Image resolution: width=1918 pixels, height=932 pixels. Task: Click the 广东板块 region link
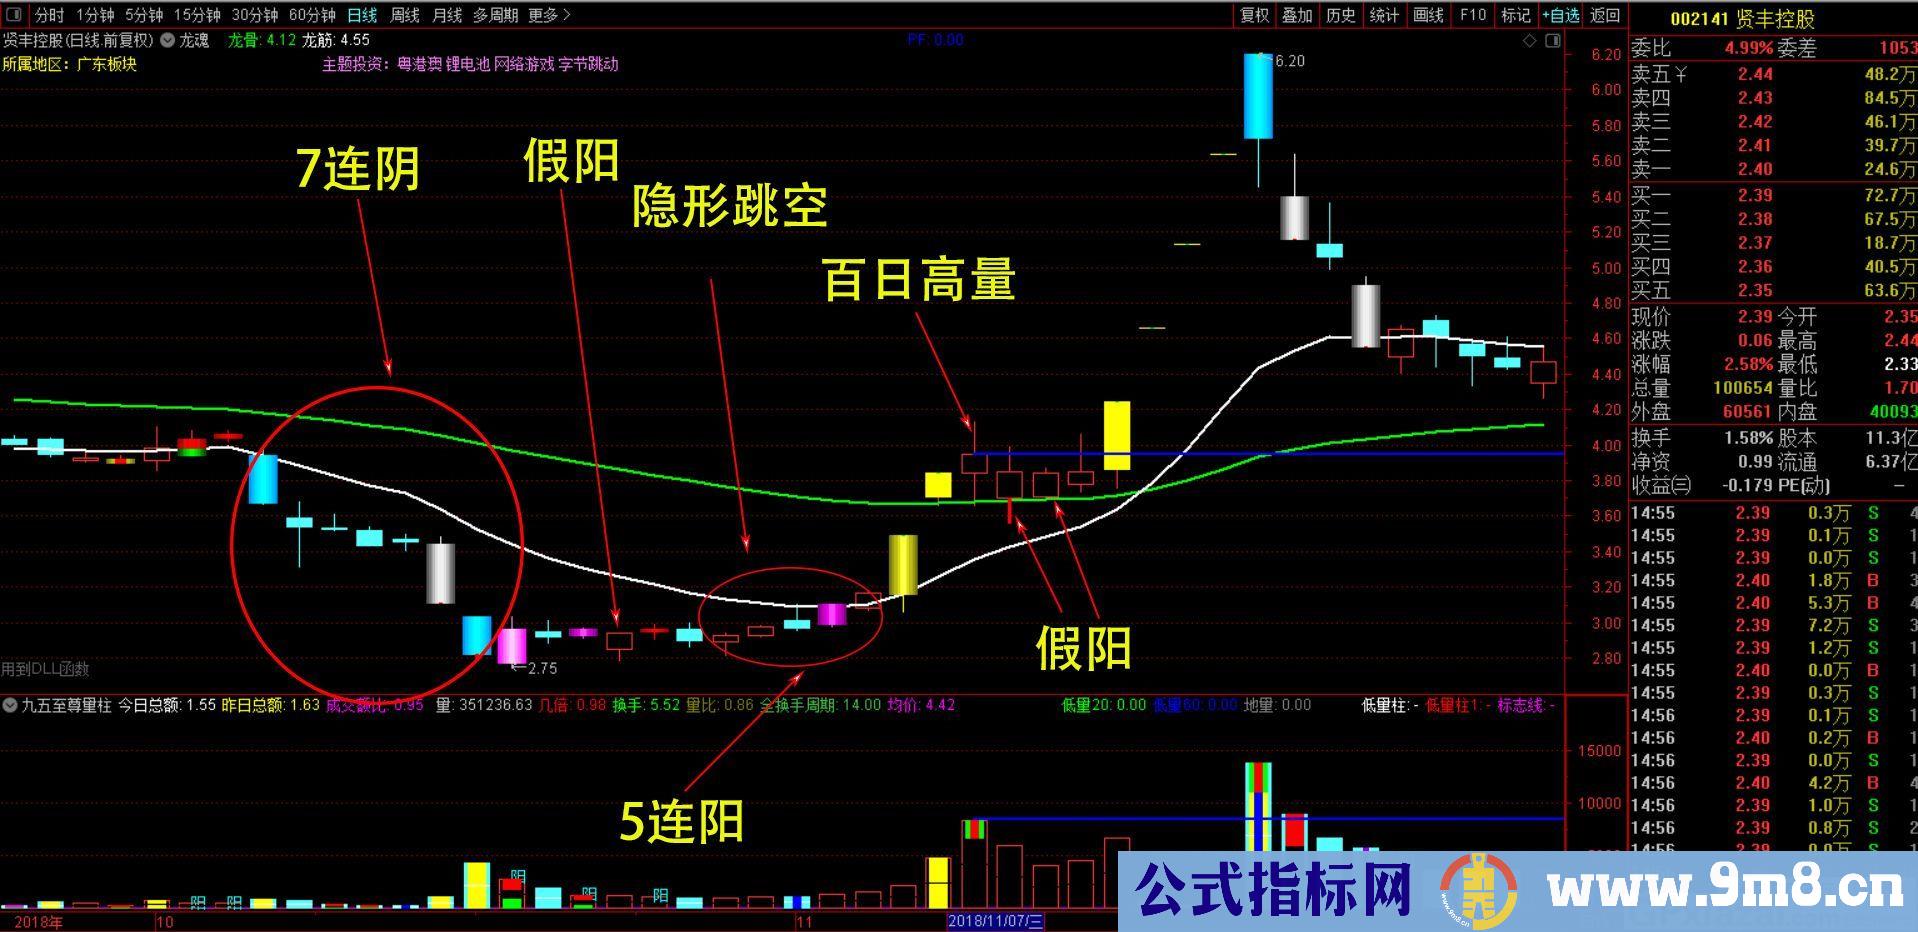coord(107,64)
